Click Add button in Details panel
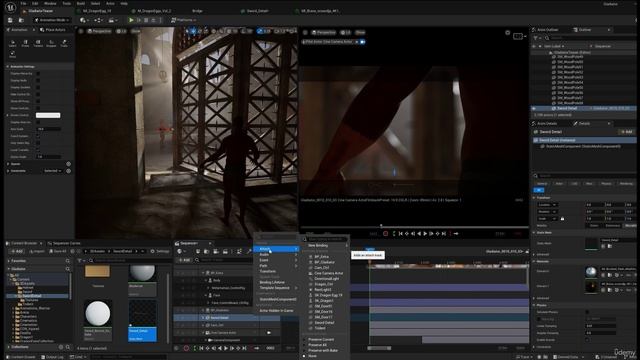 (626, 132)
